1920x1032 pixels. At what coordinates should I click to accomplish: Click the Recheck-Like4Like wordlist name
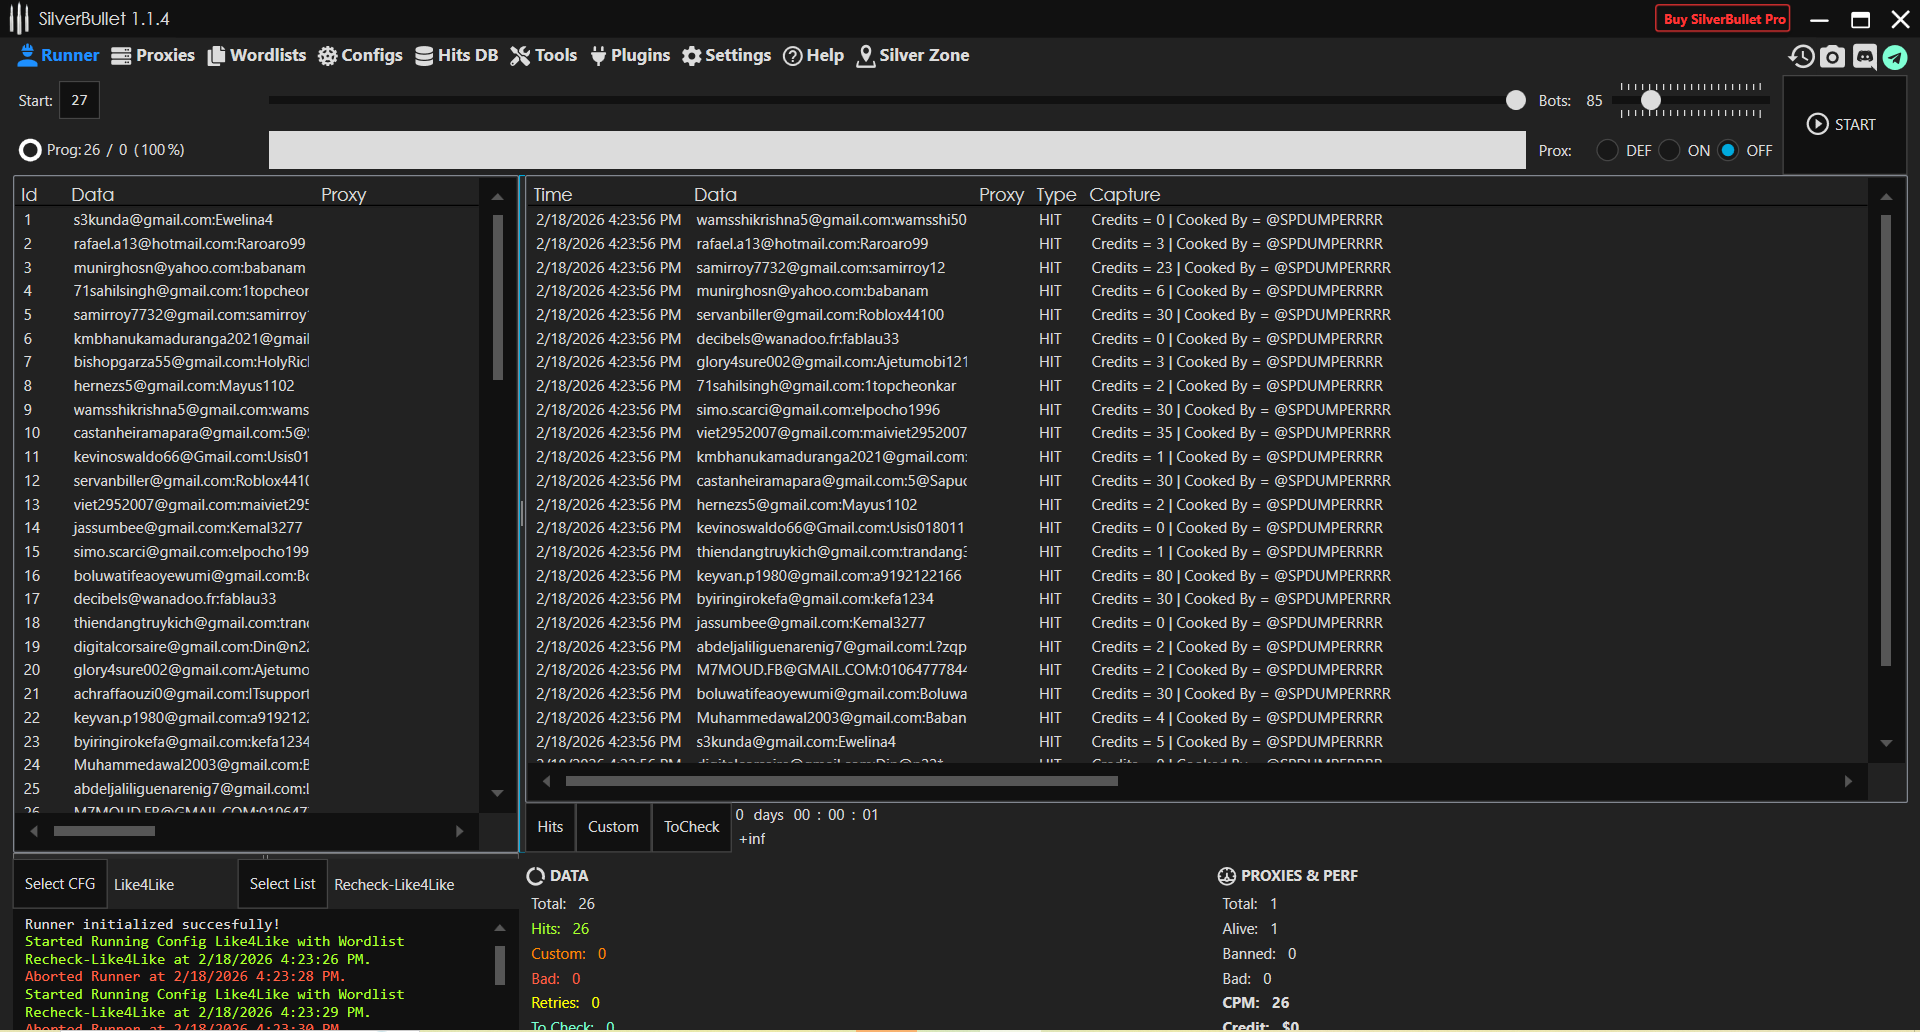tap(394, 885)
